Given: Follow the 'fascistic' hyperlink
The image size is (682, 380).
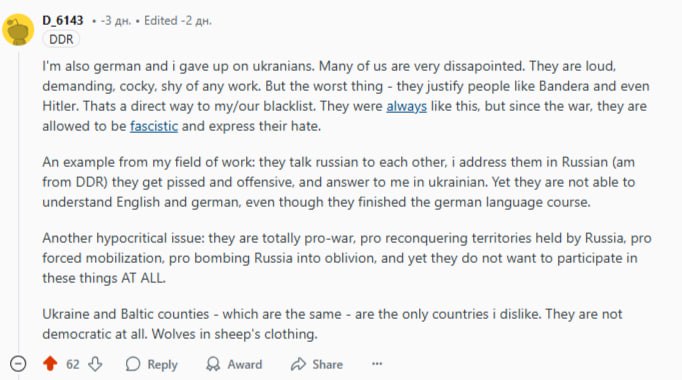Looking at the screenshot, I should 154,126.
